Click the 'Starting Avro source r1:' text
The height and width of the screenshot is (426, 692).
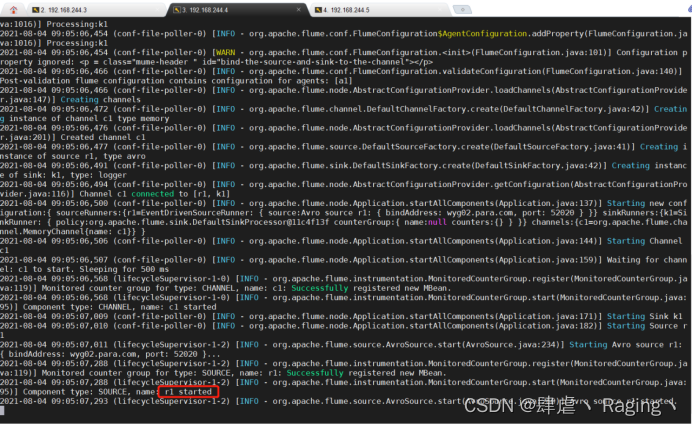(625, 344)
